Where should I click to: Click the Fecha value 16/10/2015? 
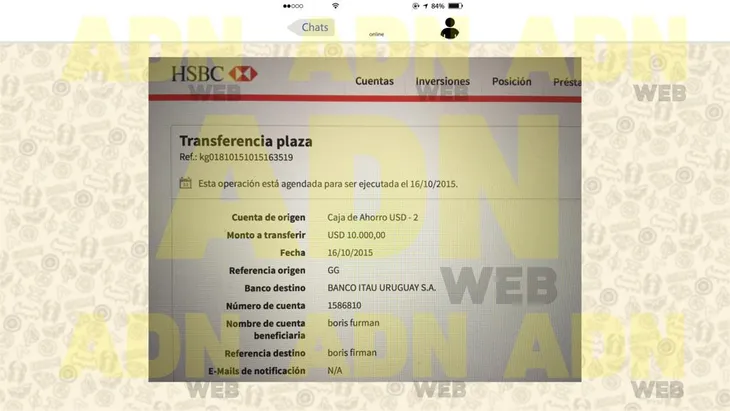tap(350, 253)
